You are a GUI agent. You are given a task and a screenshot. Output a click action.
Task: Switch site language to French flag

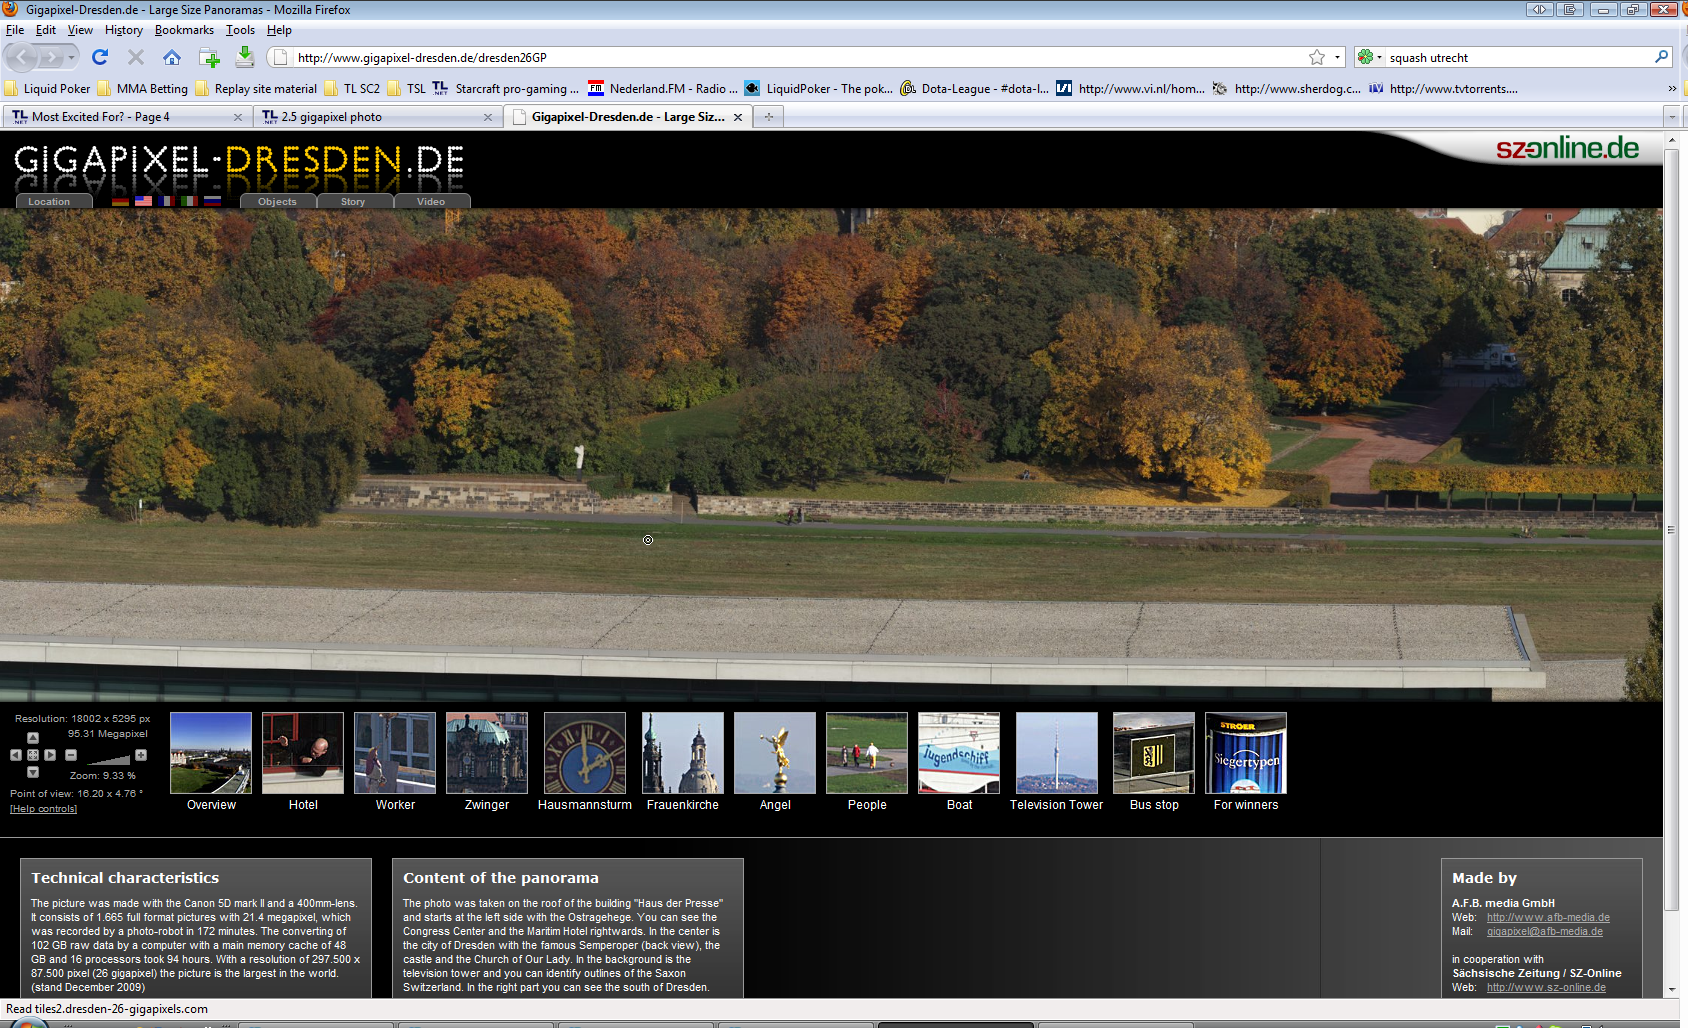166,201
